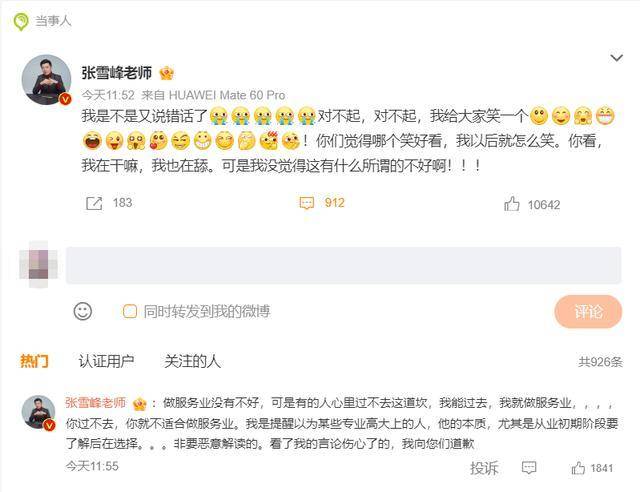This screenshot has width=640, height=492.
Task: Click inside the comment text input box
Action: pos(343,265)
